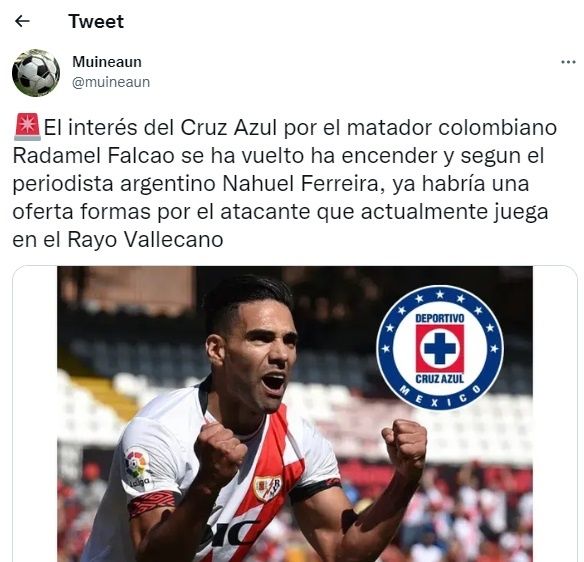The height and width of the screenshot is (562, 584).
Task: Click the Rayo Vallecano crest on jersey
Action: 267,488
